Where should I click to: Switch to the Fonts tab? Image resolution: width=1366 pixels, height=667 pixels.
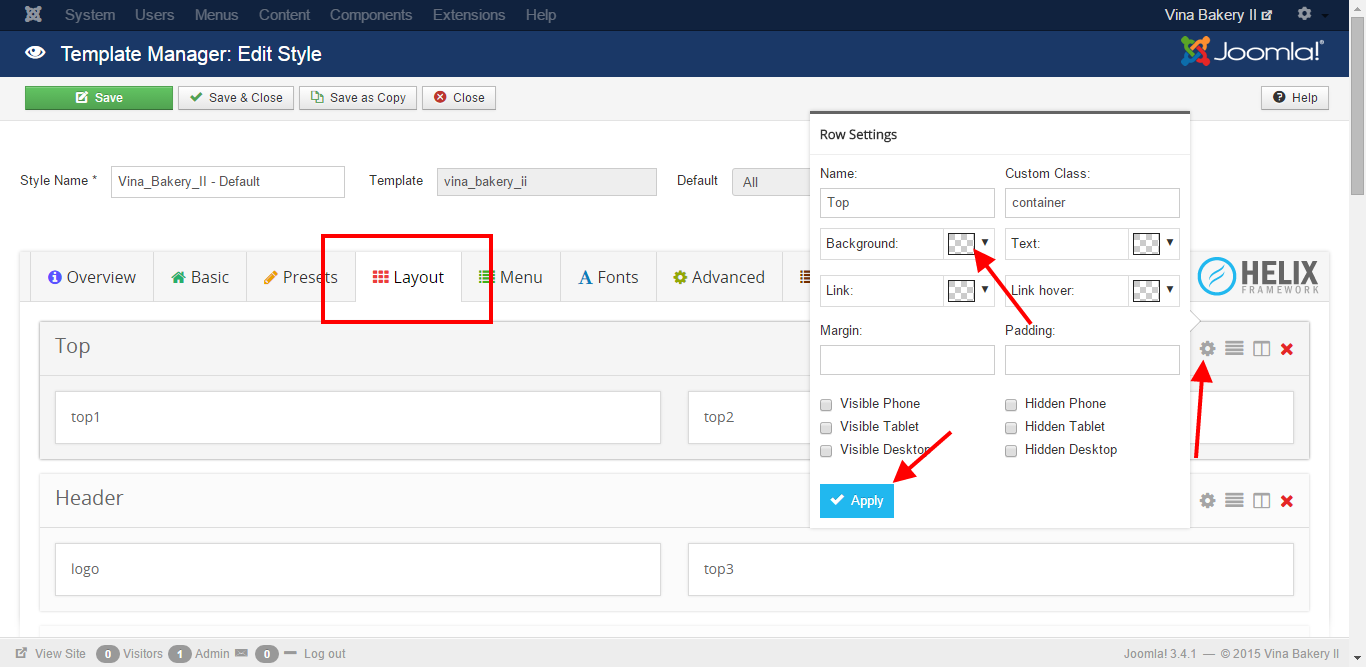[x=608, y=276]
